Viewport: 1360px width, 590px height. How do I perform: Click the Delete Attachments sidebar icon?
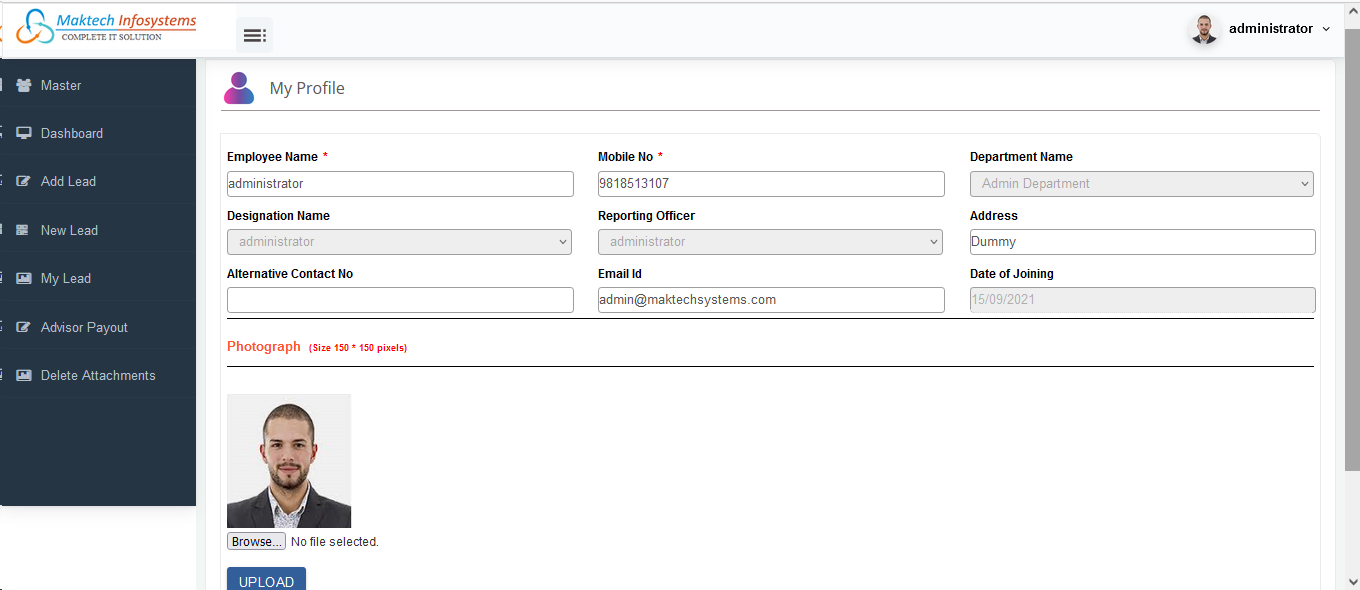[x=23, y=375]
